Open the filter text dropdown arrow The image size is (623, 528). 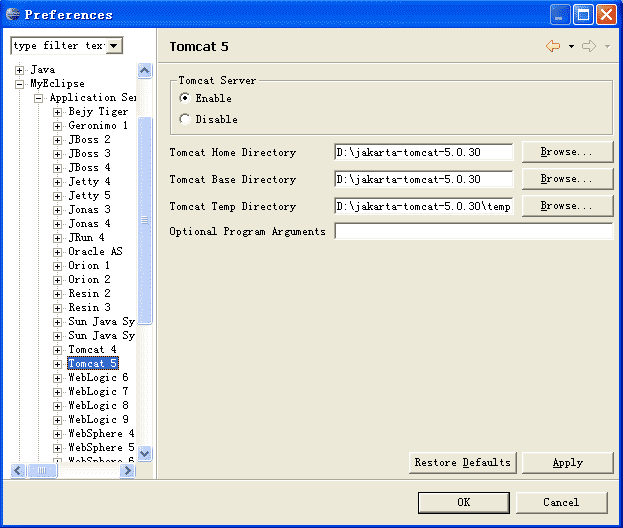[114, 46]
